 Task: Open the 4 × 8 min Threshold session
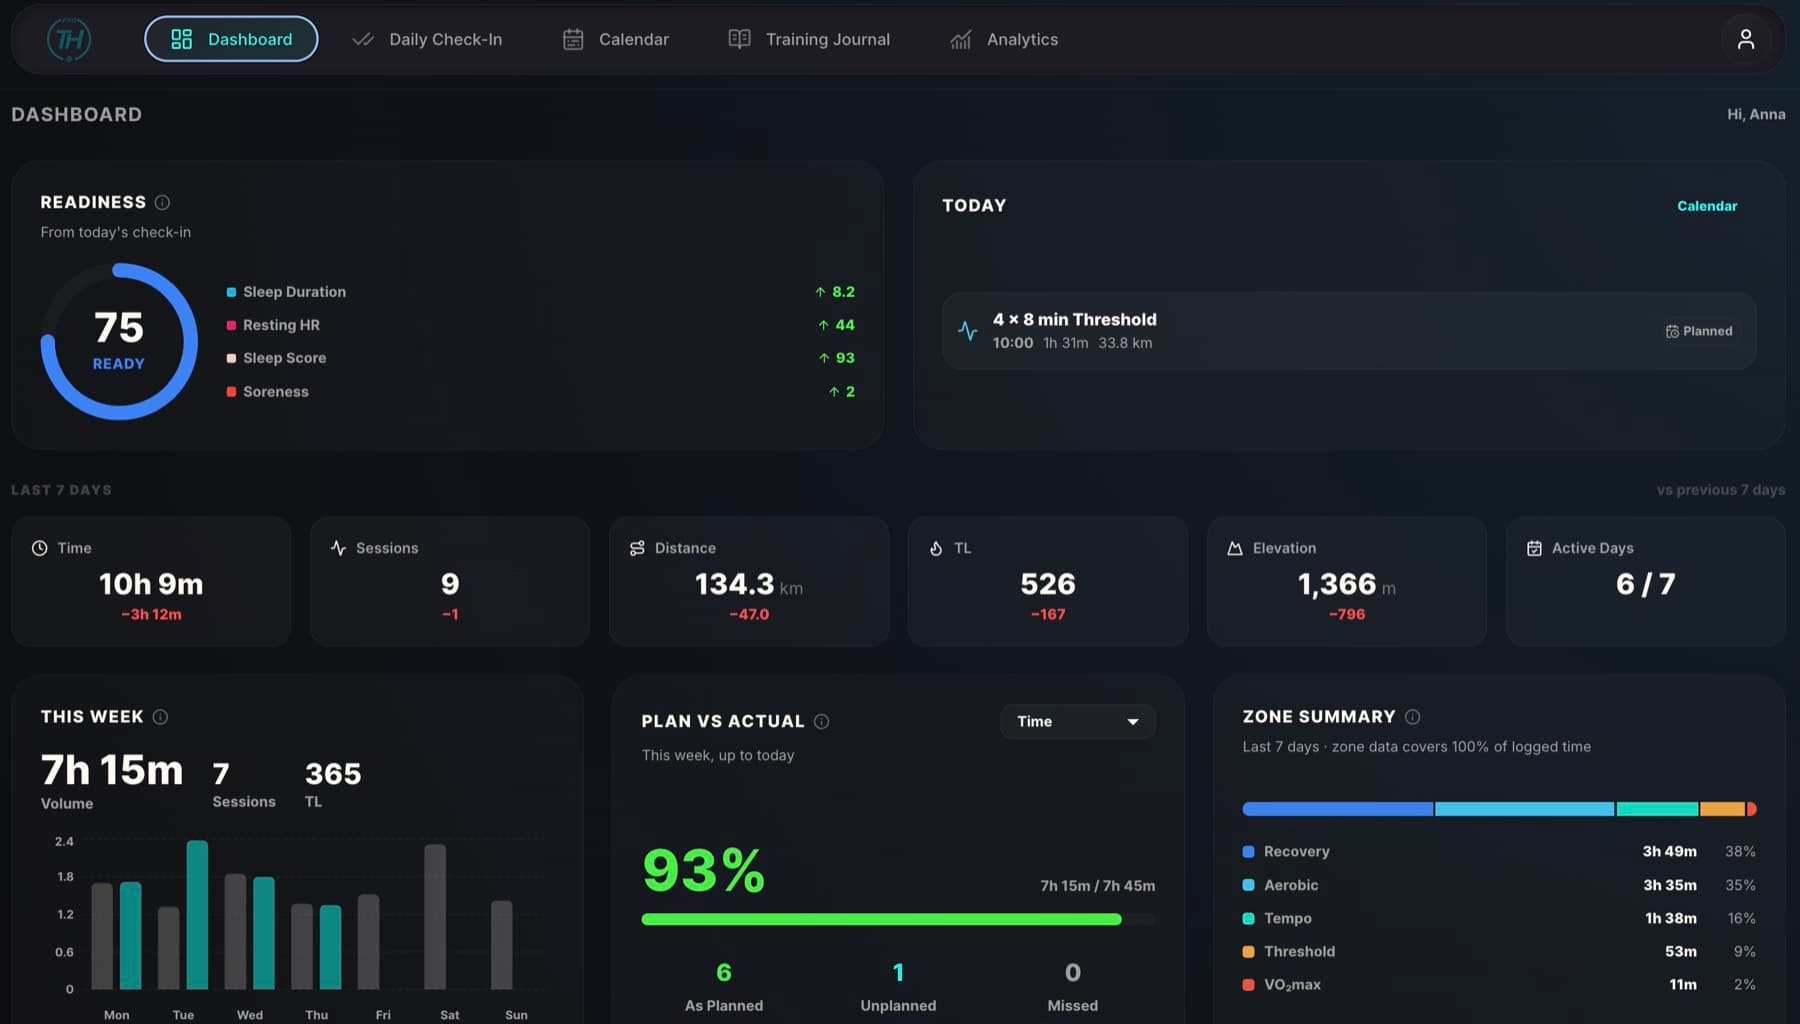(x=1349, y=331)
